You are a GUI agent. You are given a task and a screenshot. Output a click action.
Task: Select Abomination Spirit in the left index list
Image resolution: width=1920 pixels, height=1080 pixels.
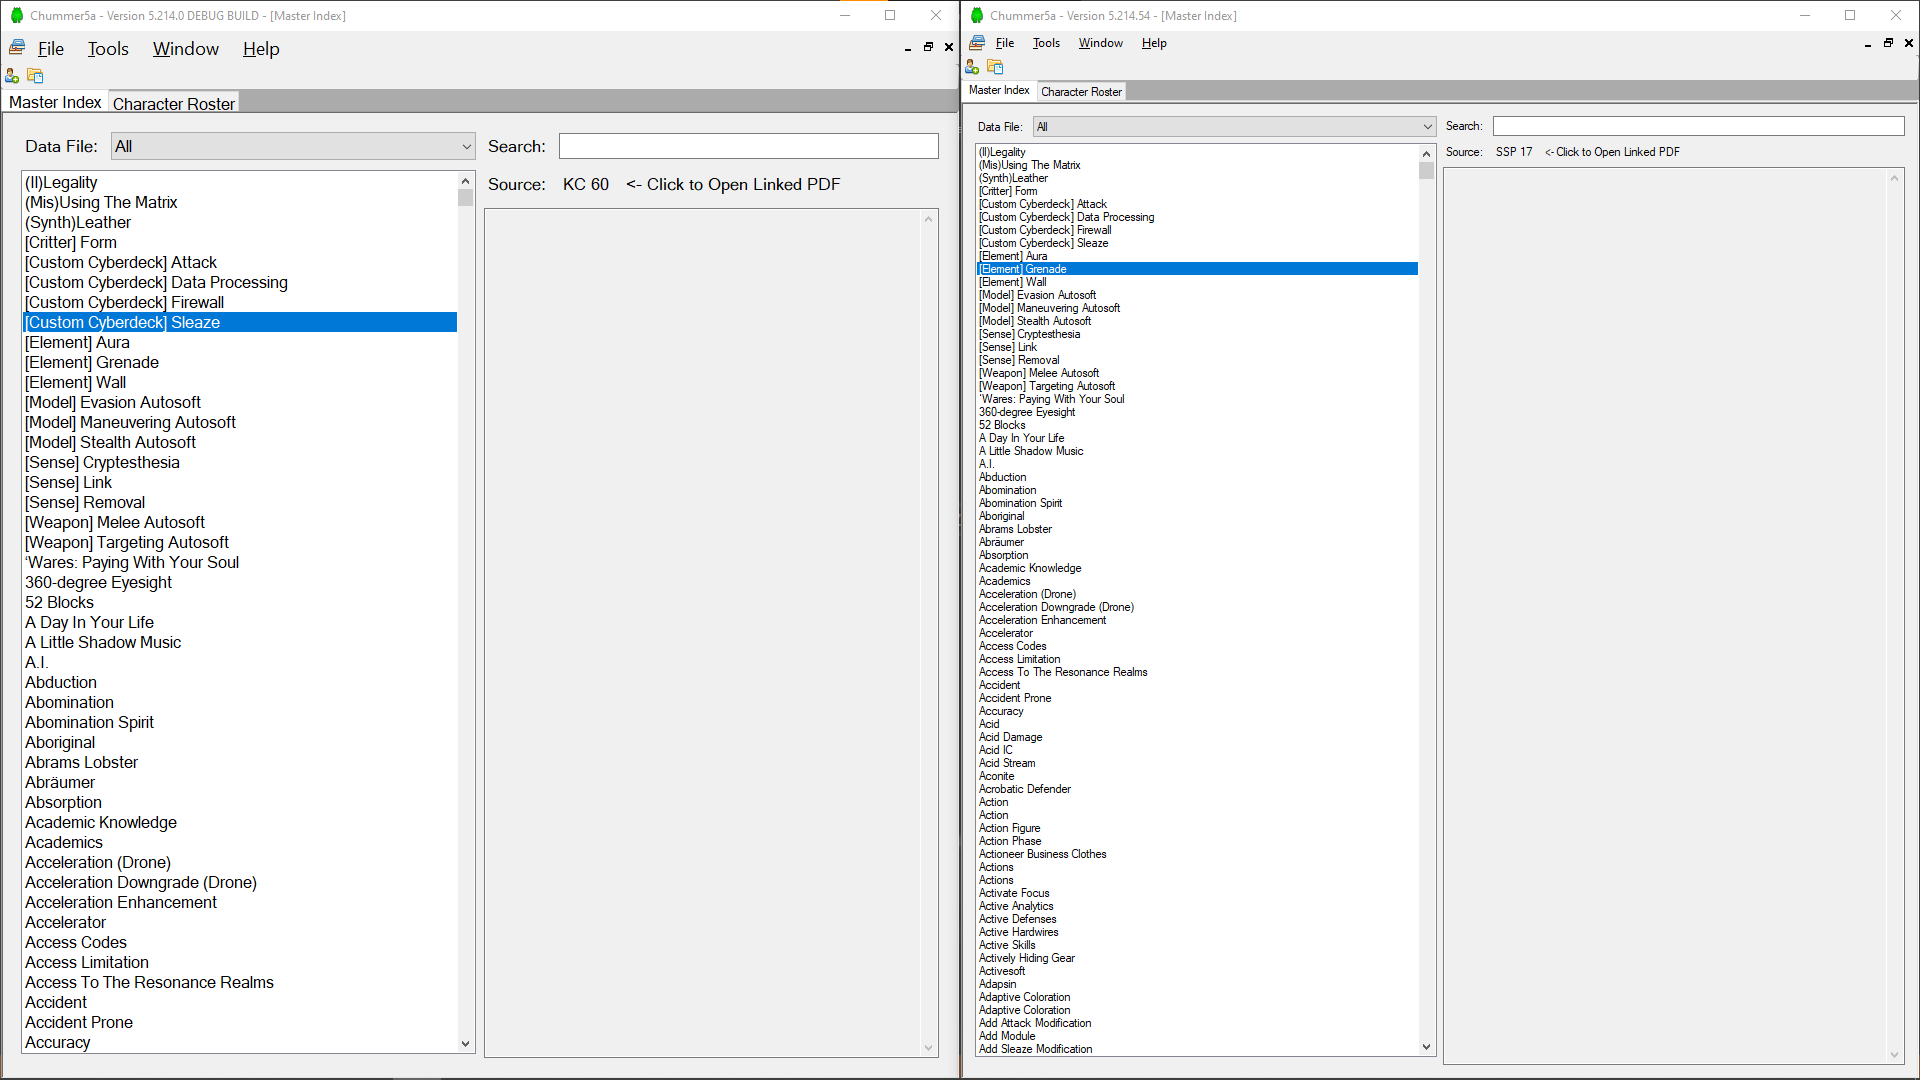(89, 722)
